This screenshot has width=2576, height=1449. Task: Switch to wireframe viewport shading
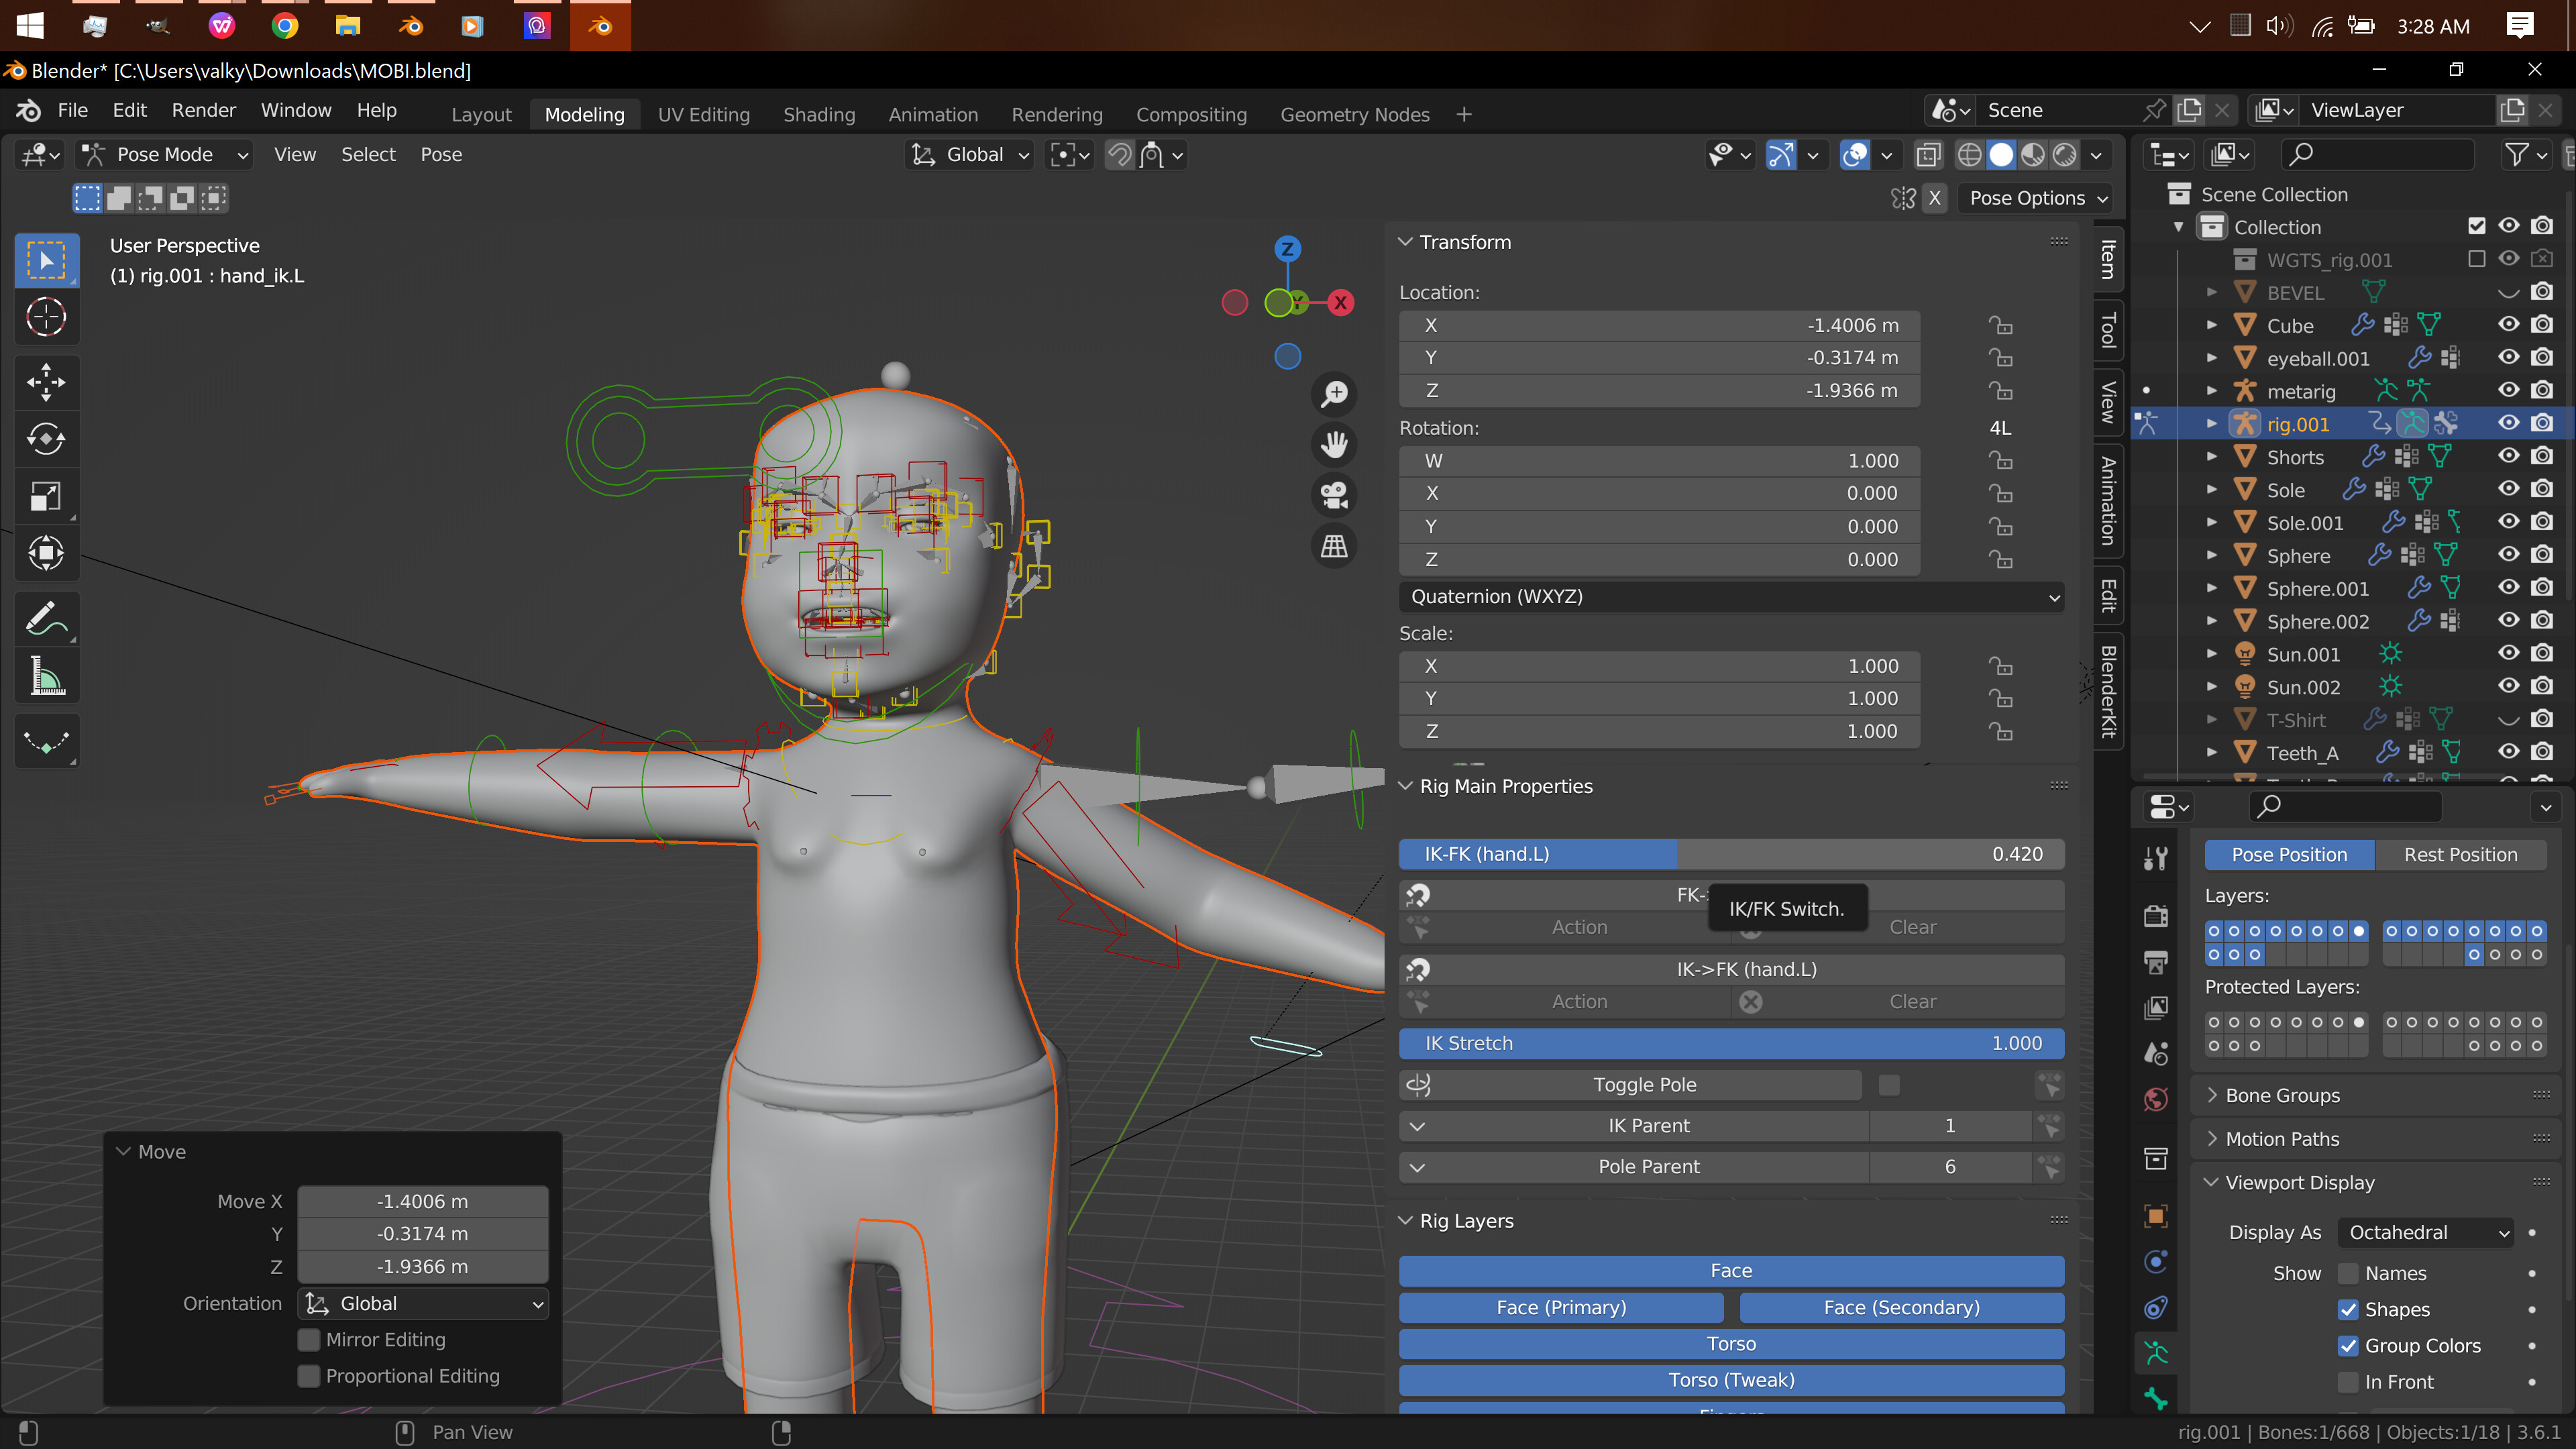pyautogui.click(x=1969, y=154)
